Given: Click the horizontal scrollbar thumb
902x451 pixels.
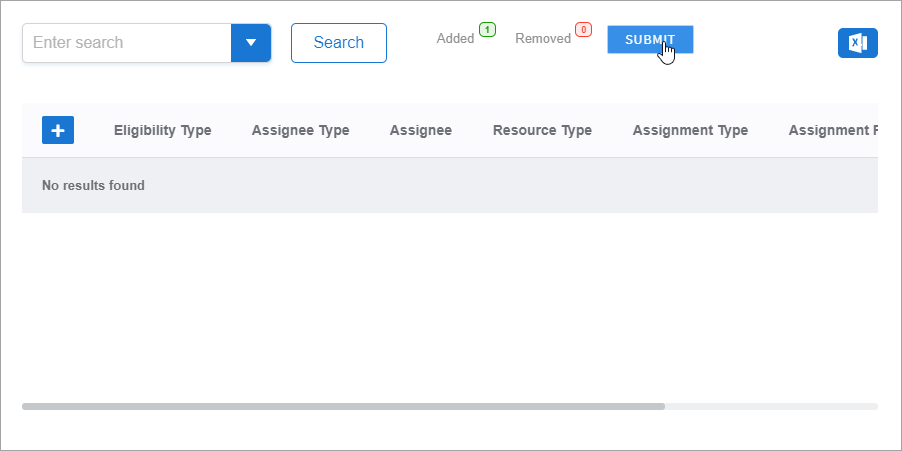Looking at the screenshot, I should tap(343, 406).
